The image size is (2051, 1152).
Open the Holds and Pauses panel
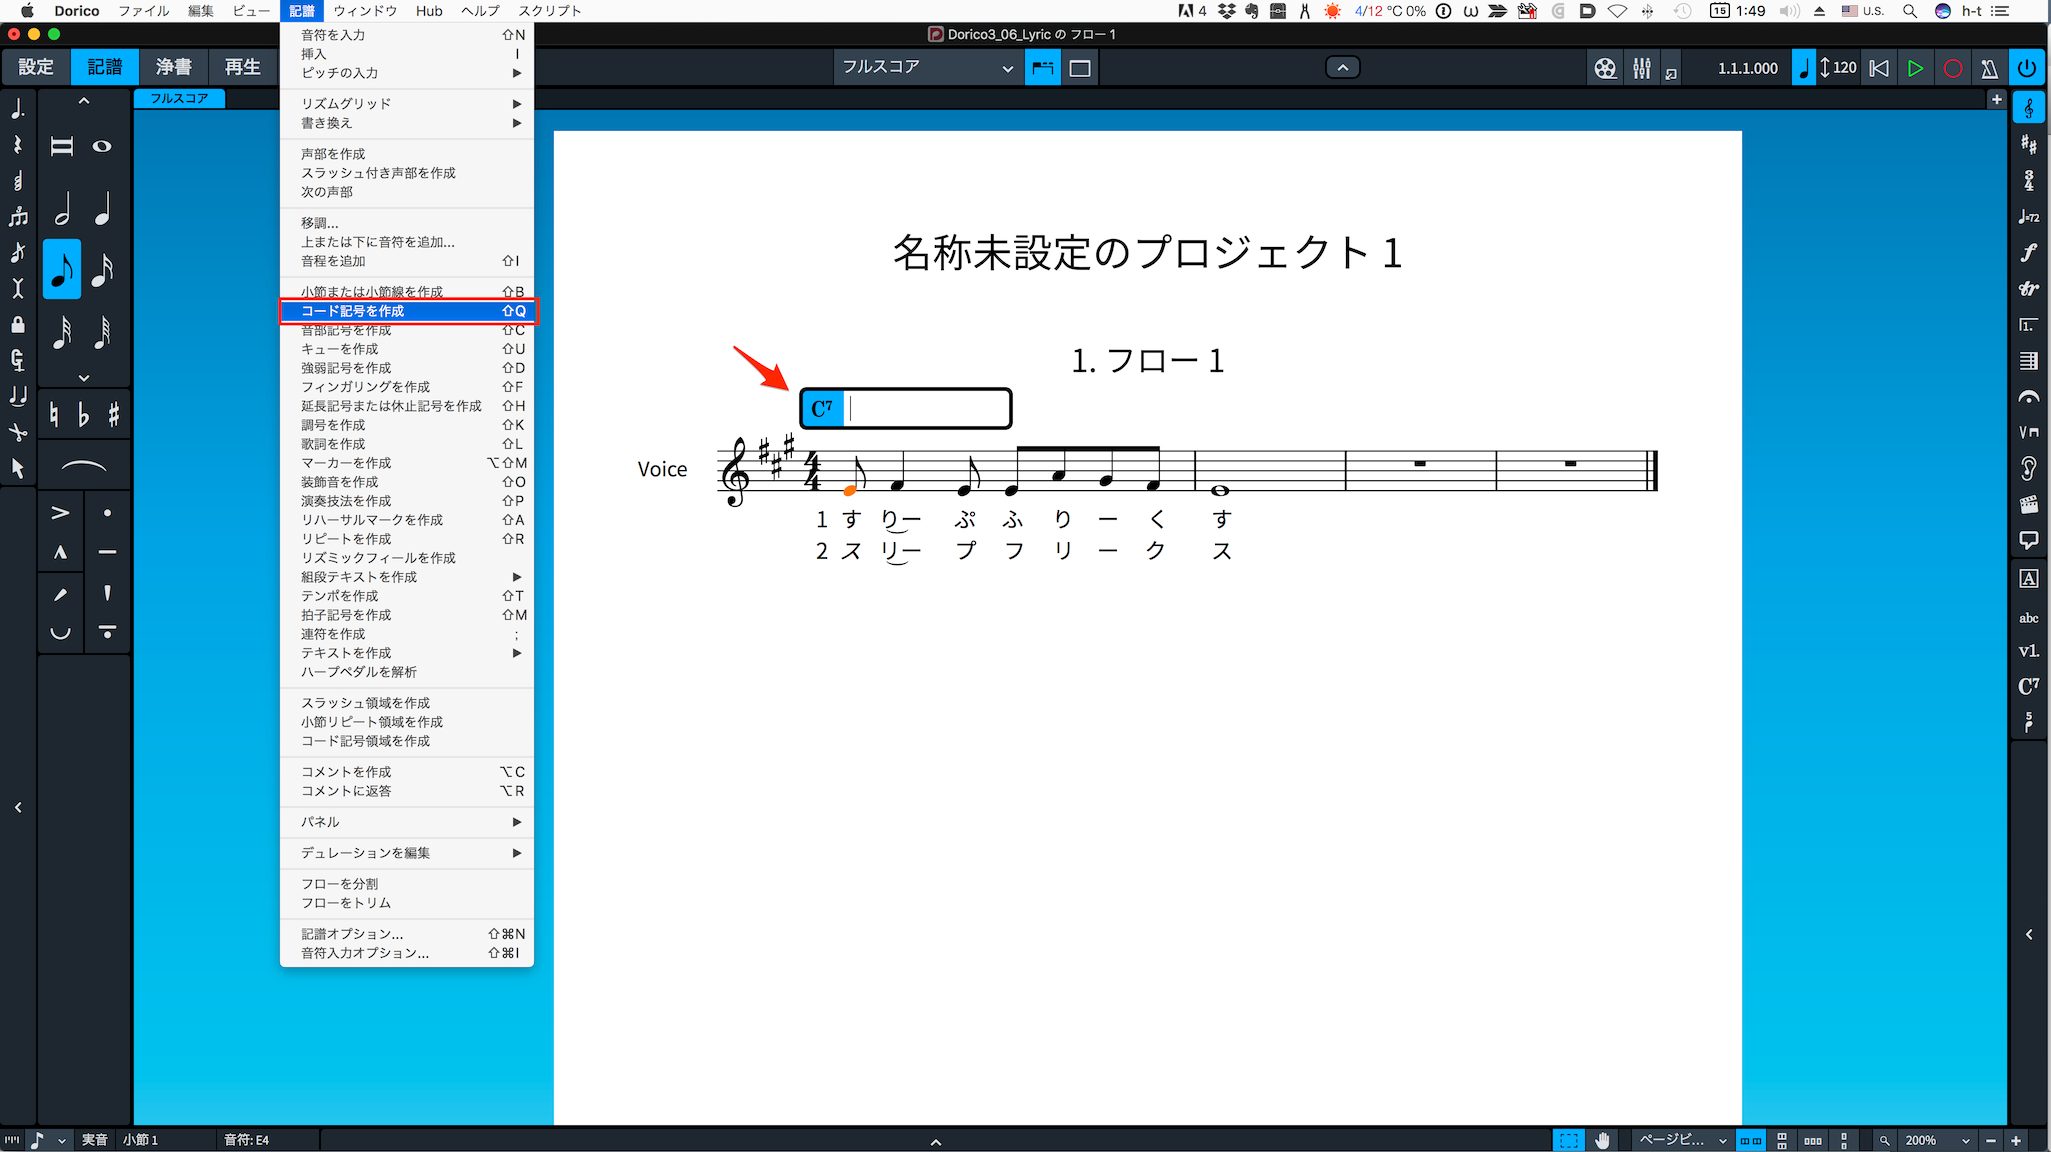click(x=2028, y=397)
